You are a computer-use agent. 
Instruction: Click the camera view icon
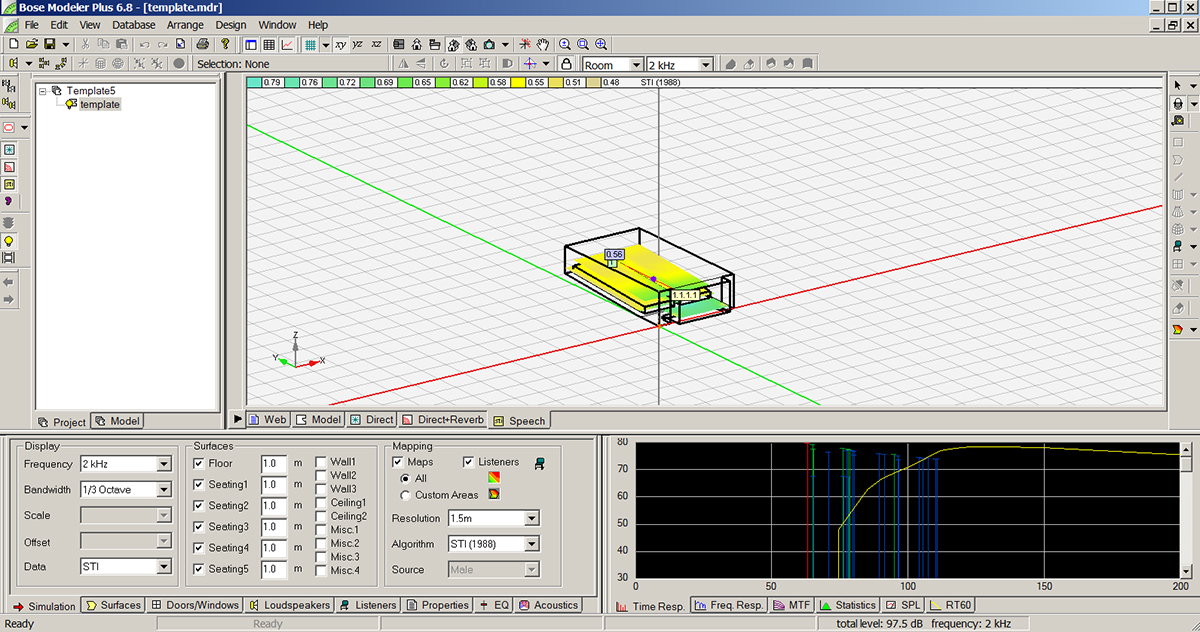pos(489,44)
